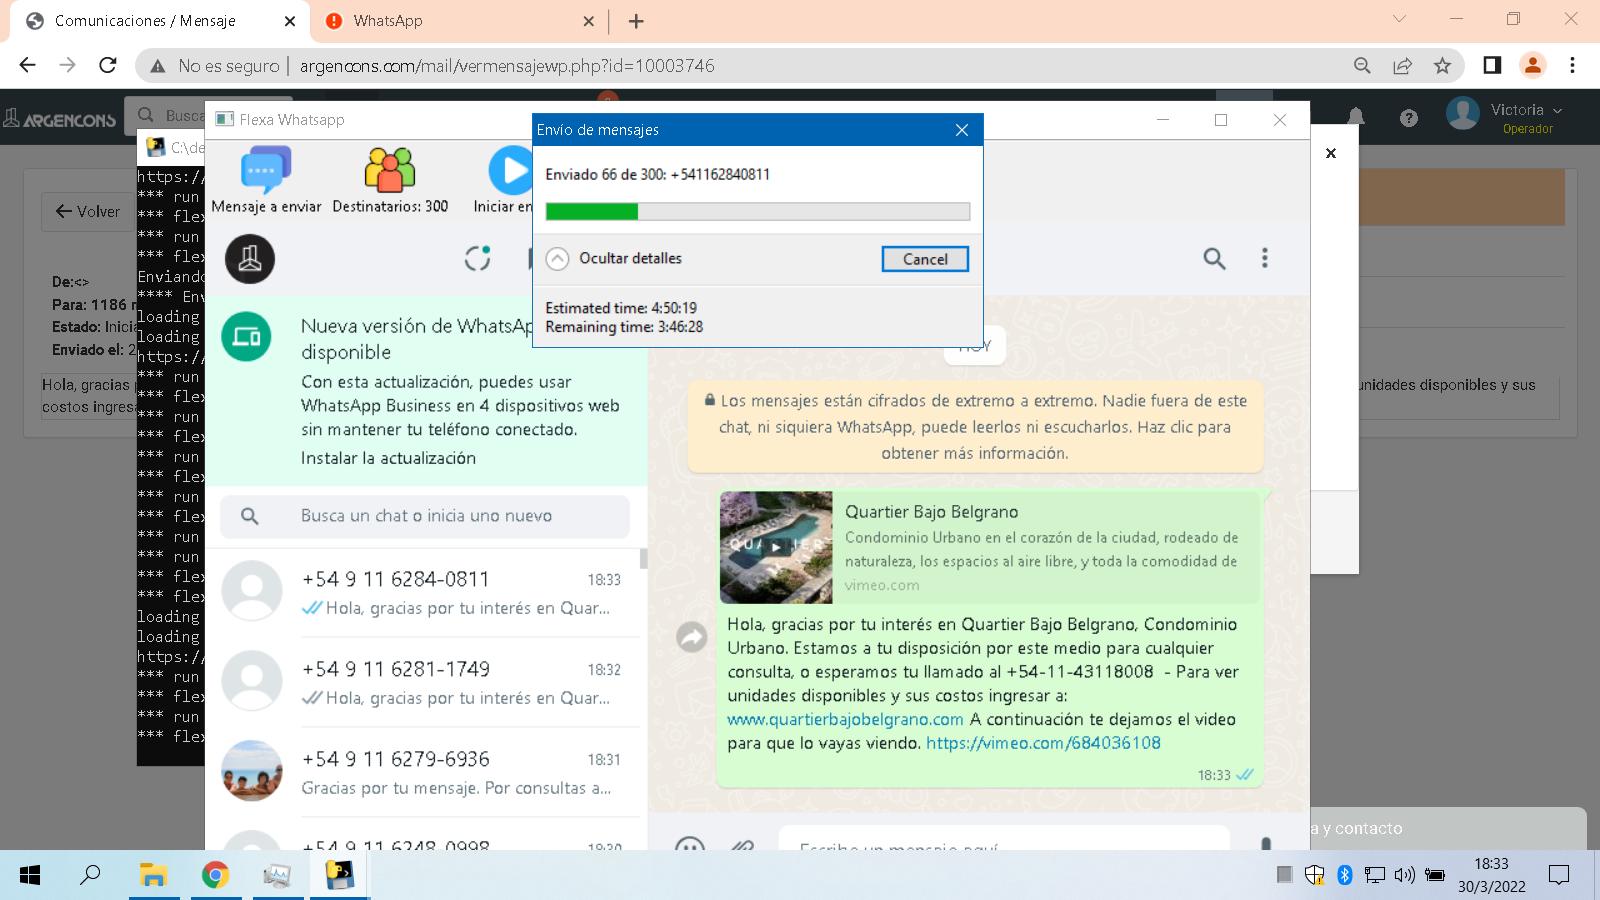Click Cancel in Envío de mensajes dialog

[x=925, y=259]
